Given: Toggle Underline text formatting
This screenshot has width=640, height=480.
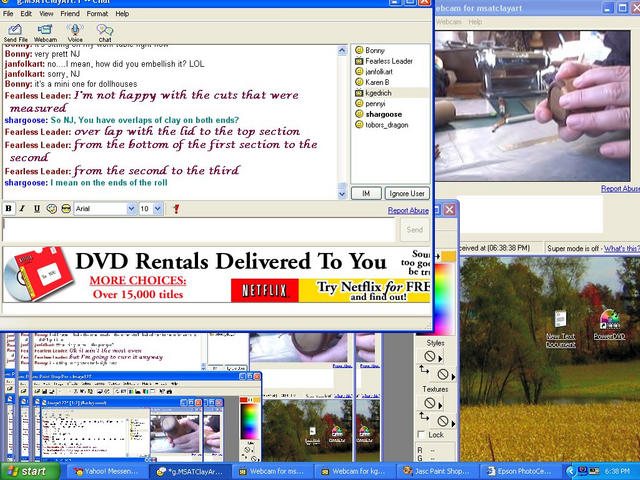Looking at the screenshot, I should 37,209.
